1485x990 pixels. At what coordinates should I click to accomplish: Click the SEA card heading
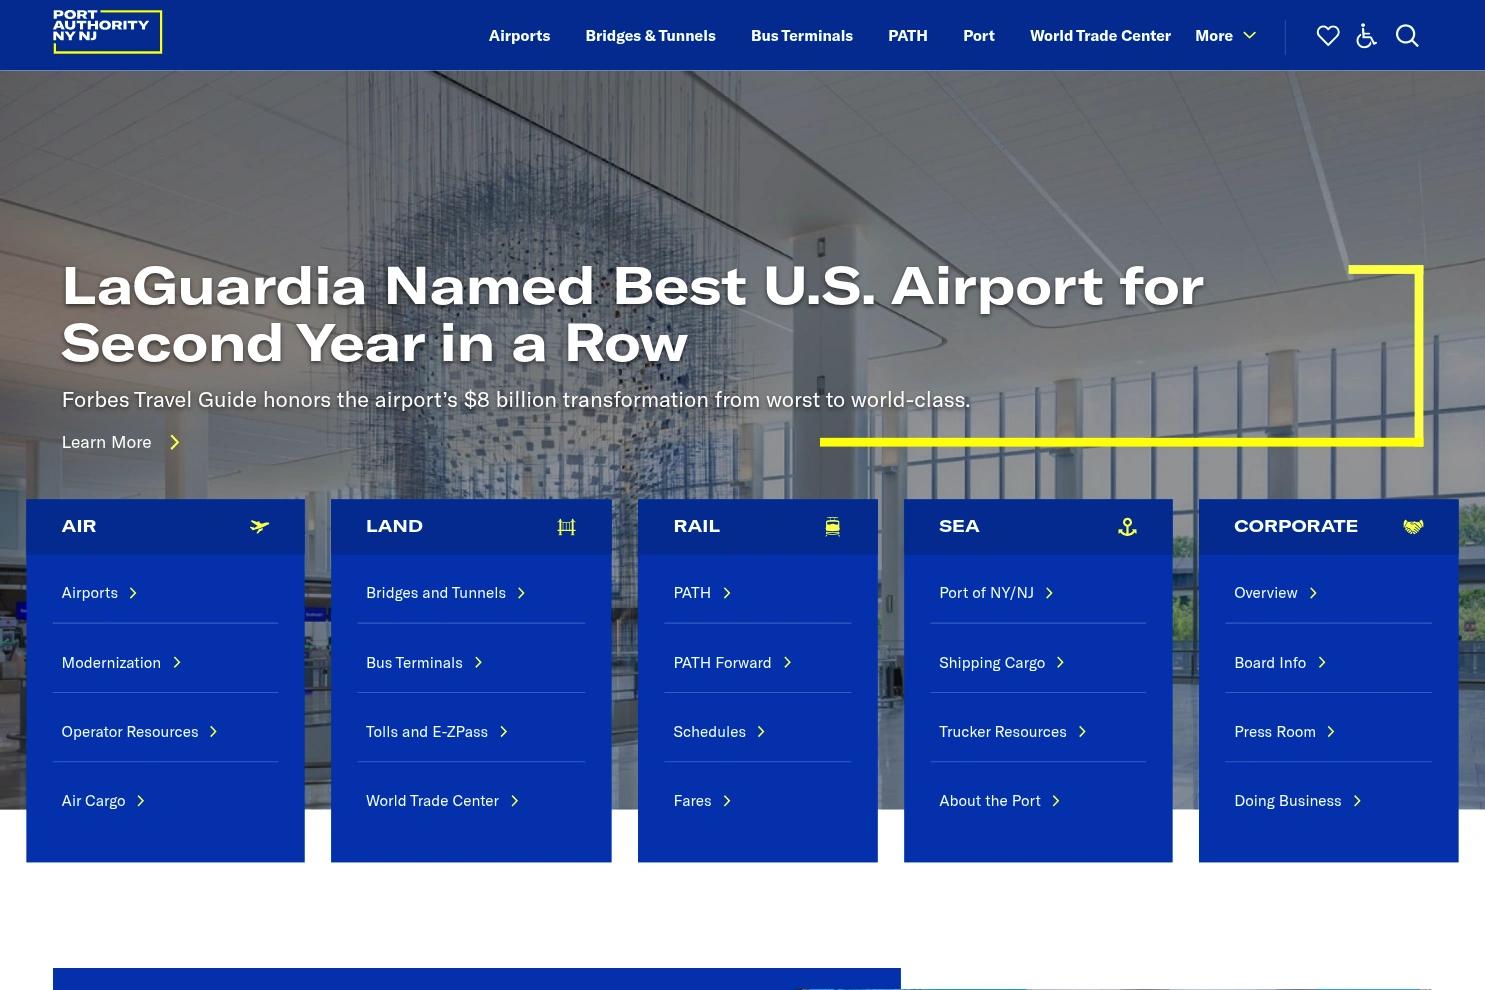(x=959, y=526)
